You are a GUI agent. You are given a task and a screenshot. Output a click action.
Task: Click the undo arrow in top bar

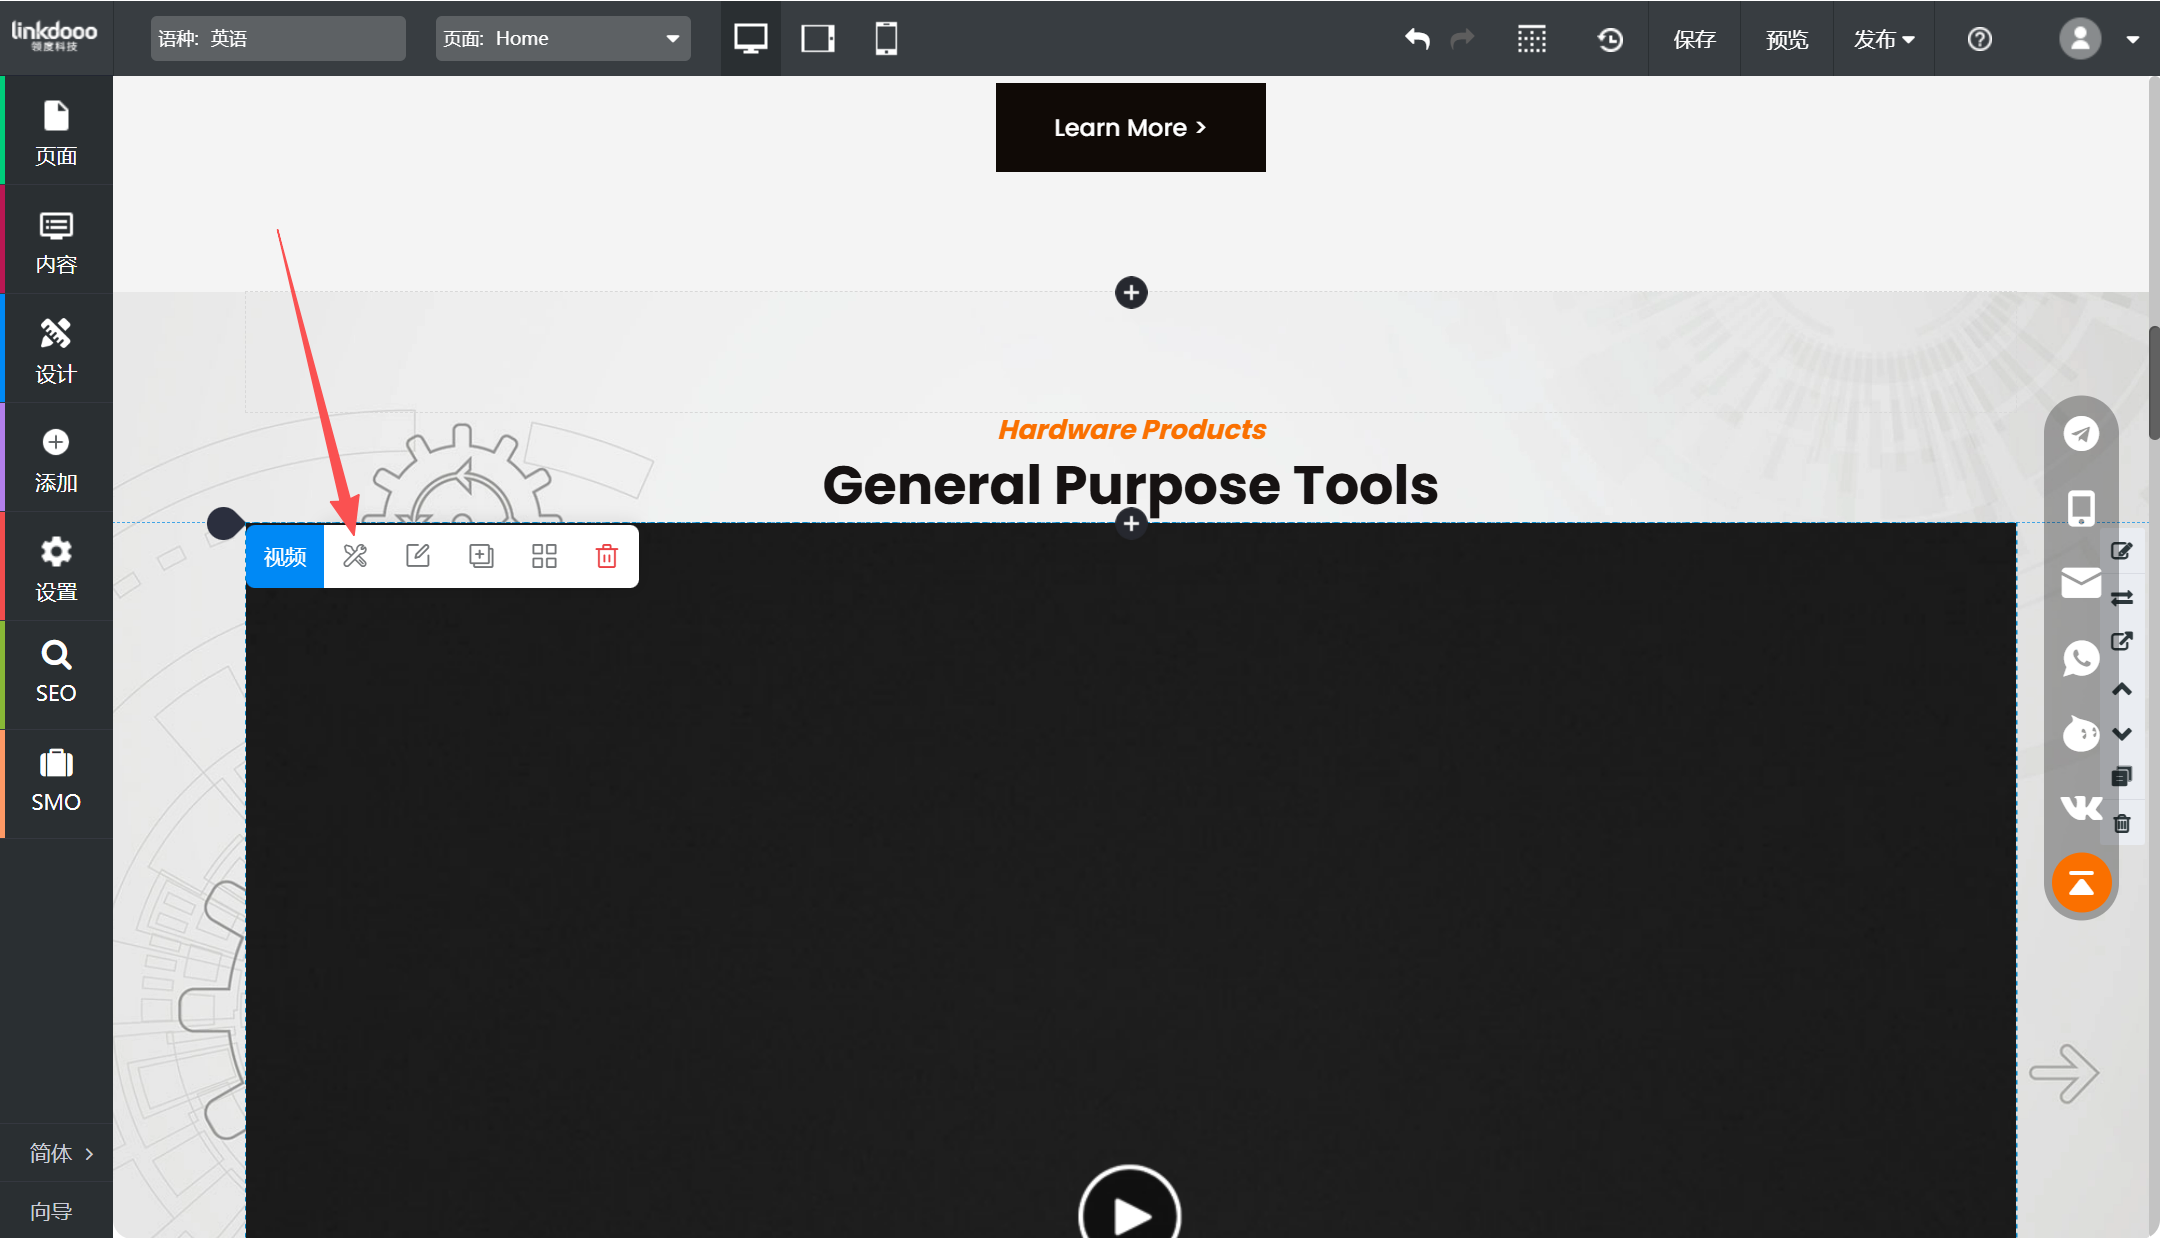(1417, 39)
